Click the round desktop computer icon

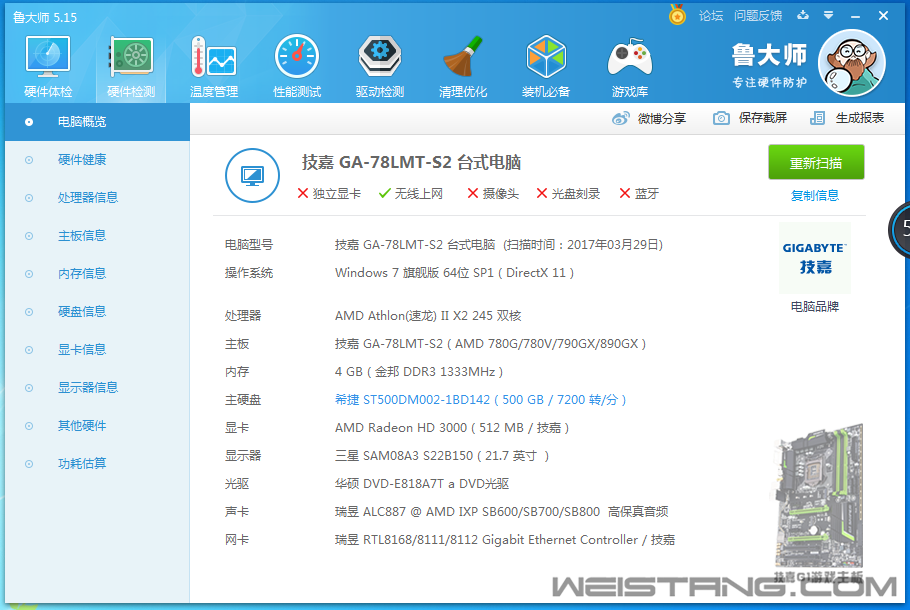(252, 175)
